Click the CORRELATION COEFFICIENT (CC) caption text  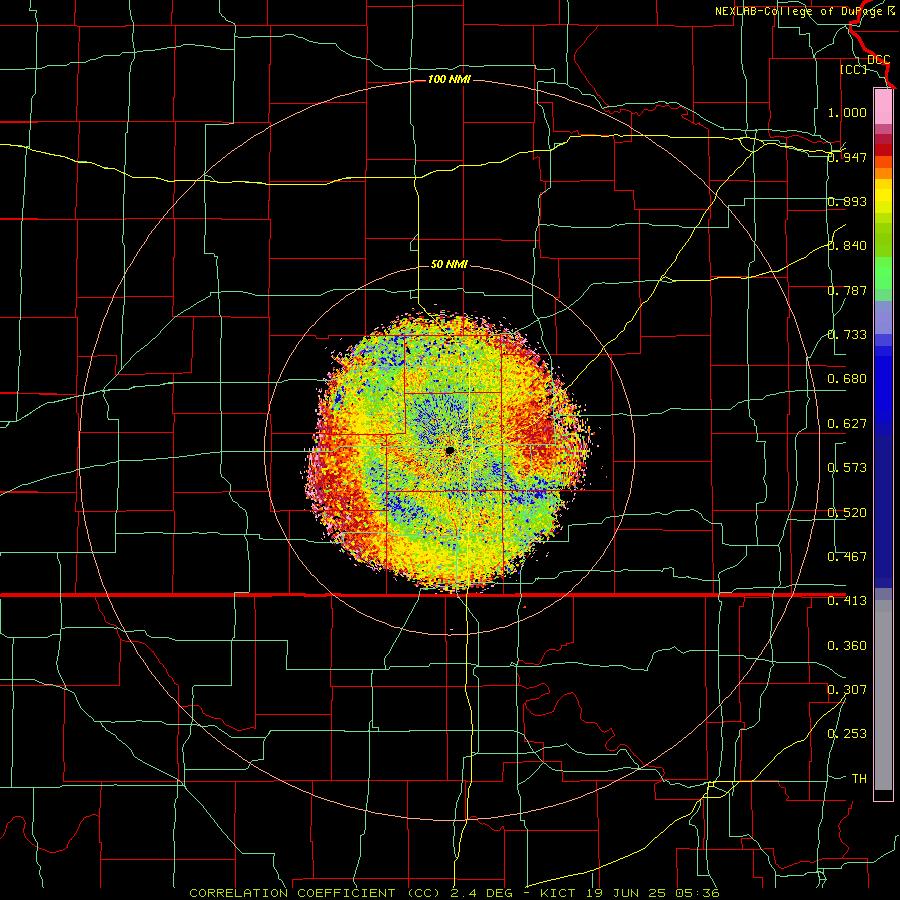click(315, 893)
